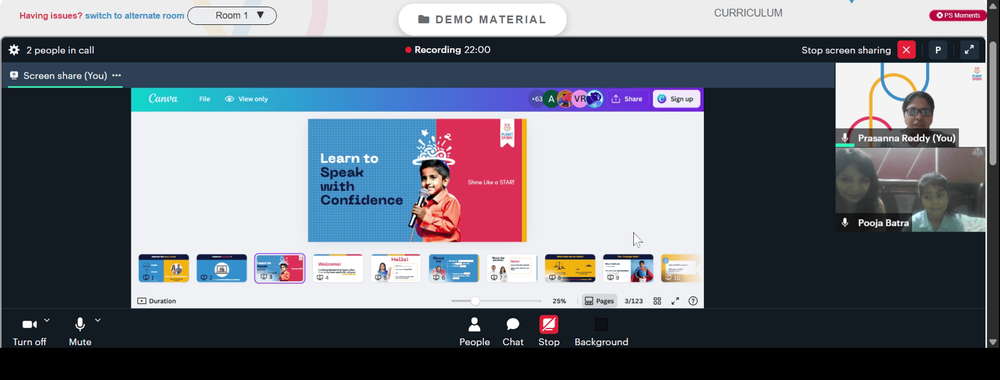
Task: Select slide thumbnail 4 Welcome
Action: click(337, 268)
